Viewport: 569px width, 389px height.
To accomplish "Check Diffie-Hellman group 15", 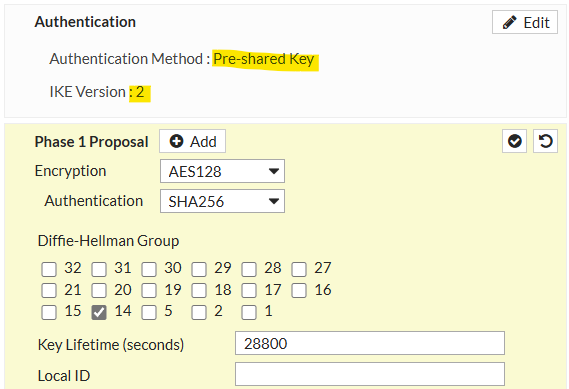I will (x=49, y=312).
